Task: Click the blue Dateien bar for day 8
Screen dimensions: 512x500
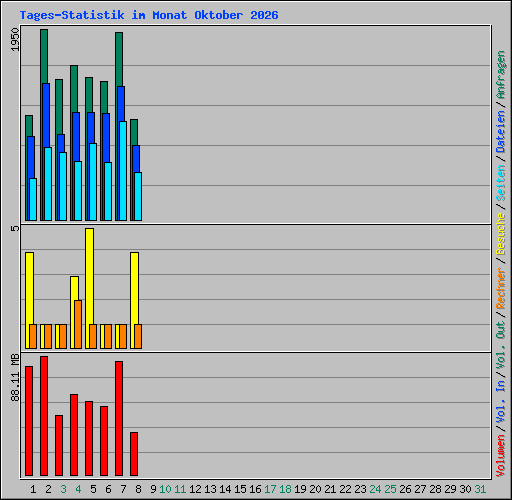Action: pos(136,158)
